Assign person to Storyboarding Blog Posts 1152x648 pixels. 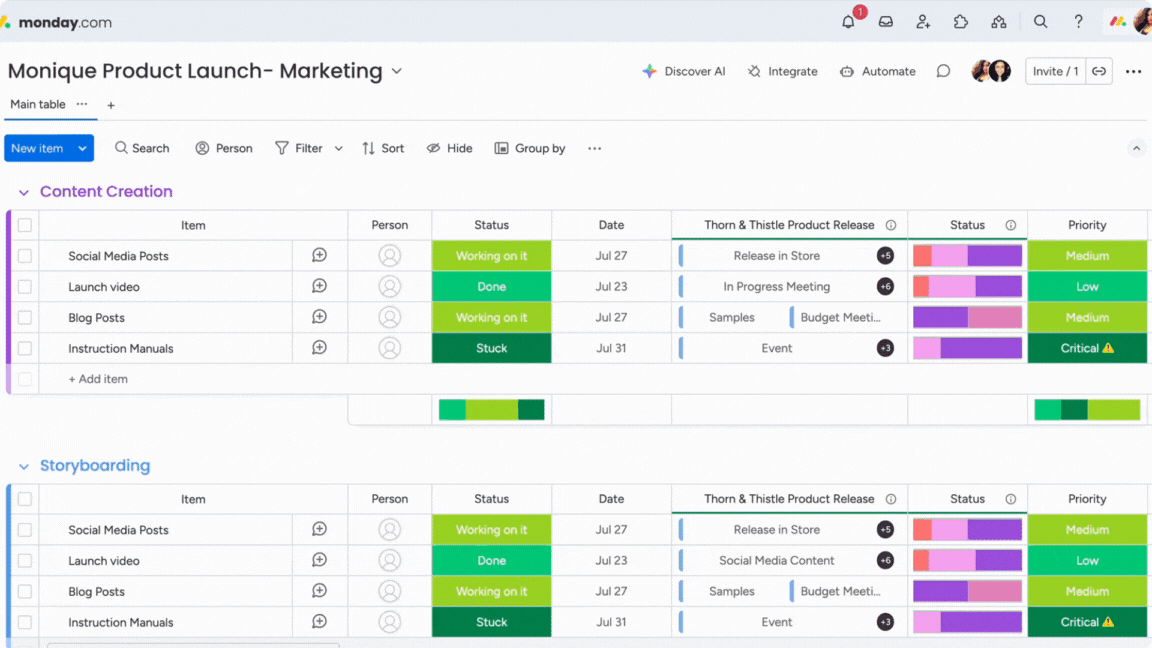tap(389, 591)
